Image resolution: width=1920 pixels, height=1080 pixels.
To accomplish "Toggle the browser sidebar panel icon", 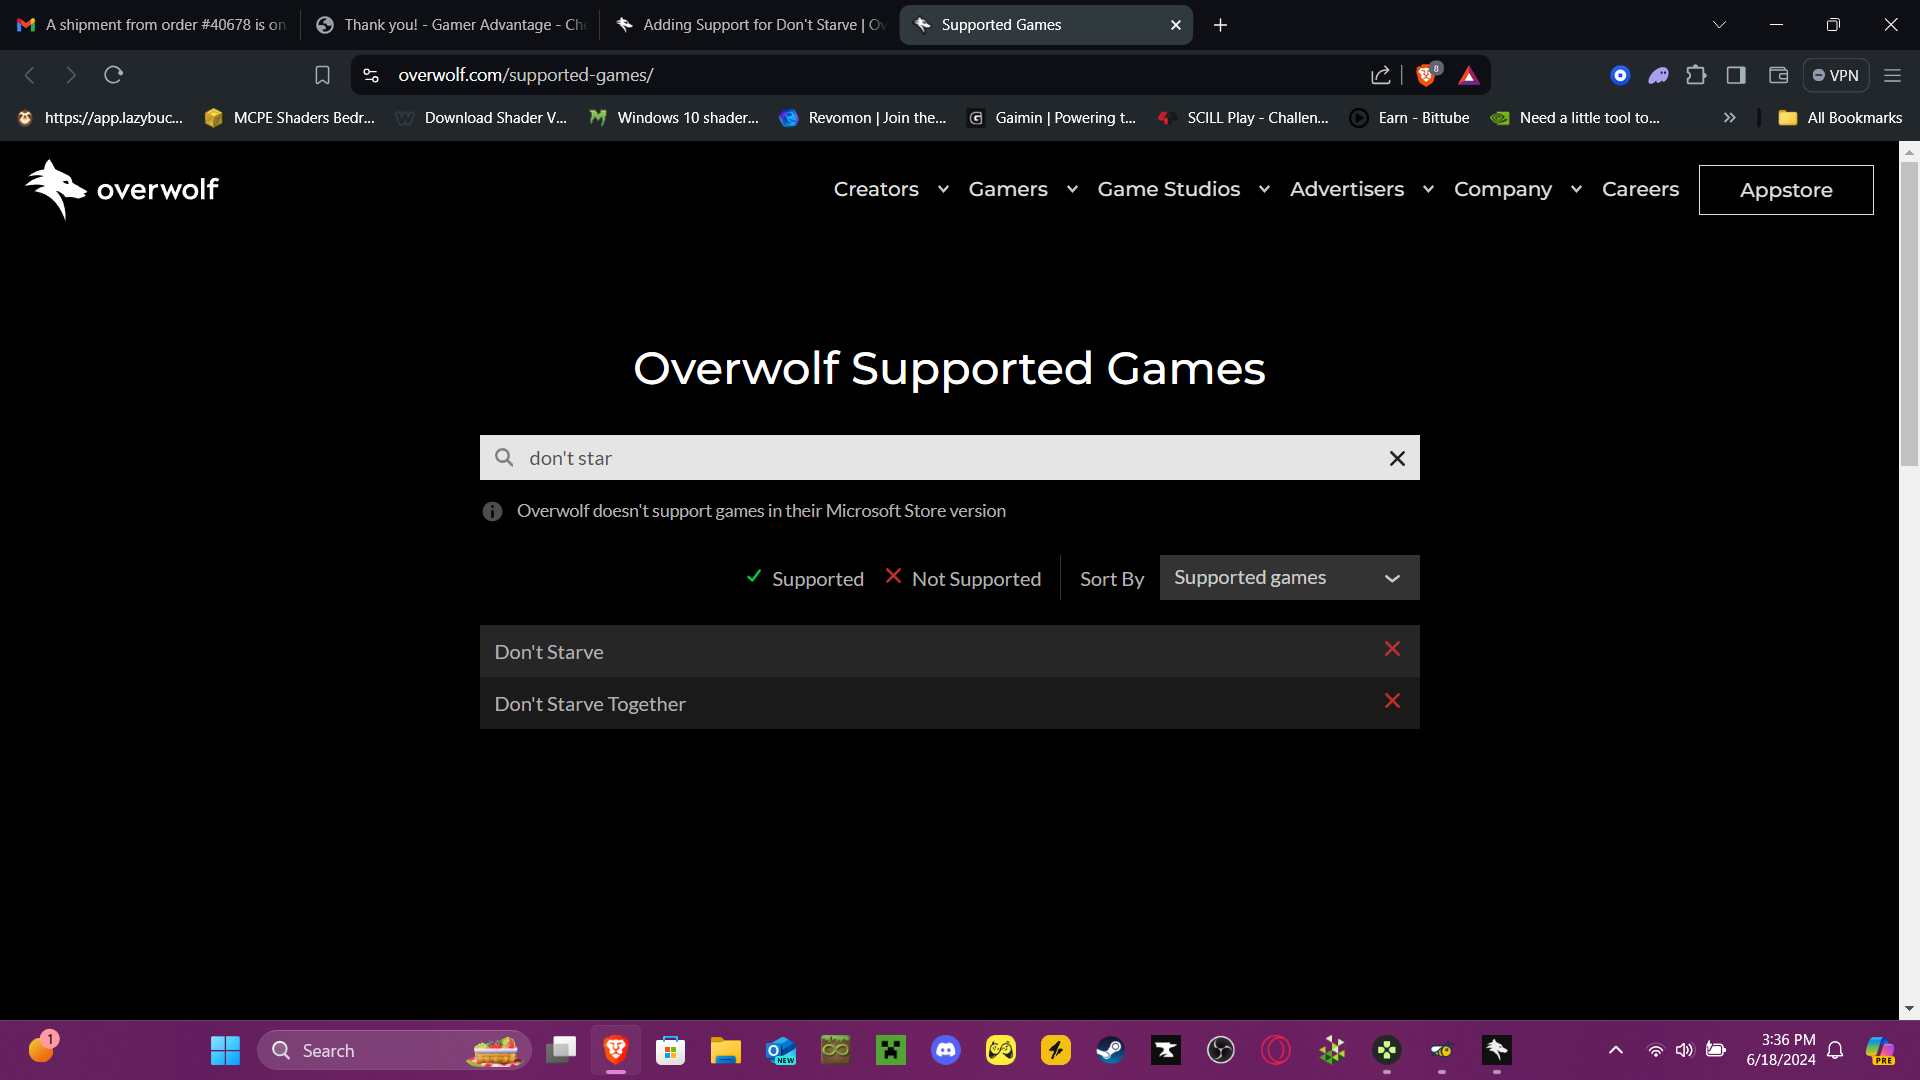I will [x=1736, y=75].
